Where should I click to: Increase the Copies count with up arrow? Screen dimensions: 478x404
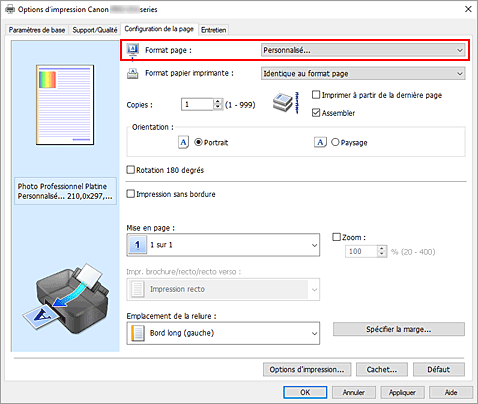pyautogui.click(x=218, y=102)
